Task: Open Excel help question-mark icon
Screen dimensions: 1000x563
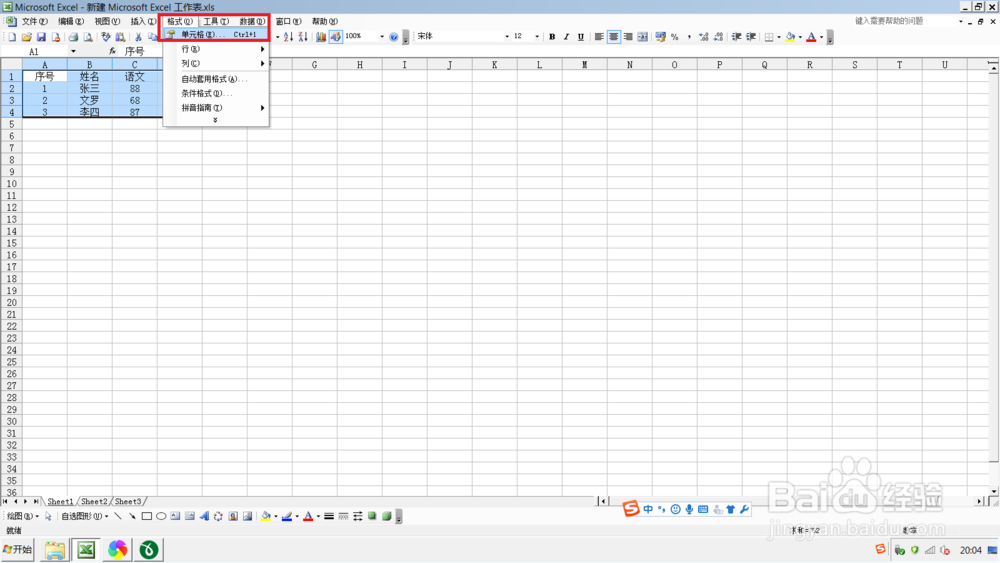Action: tap(393, 37)
